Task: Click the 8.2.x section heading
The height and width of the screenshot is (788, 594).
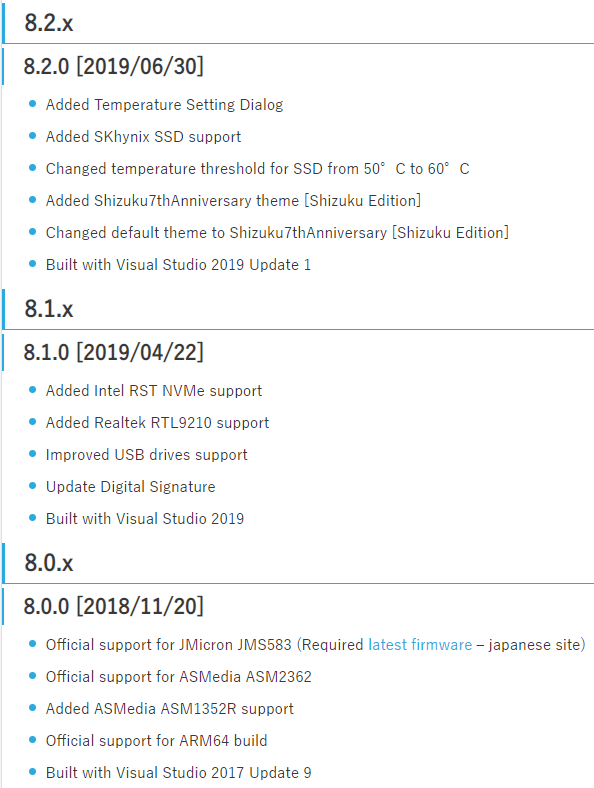Action: pyautogui.click(x=49, y=23)
